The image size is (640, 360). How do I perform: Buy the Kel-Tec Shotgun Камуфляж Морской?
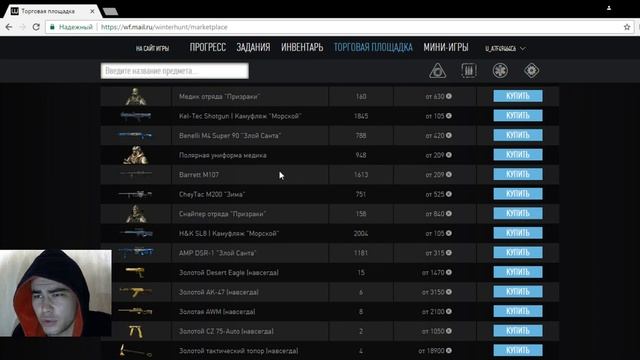[518, 116]
